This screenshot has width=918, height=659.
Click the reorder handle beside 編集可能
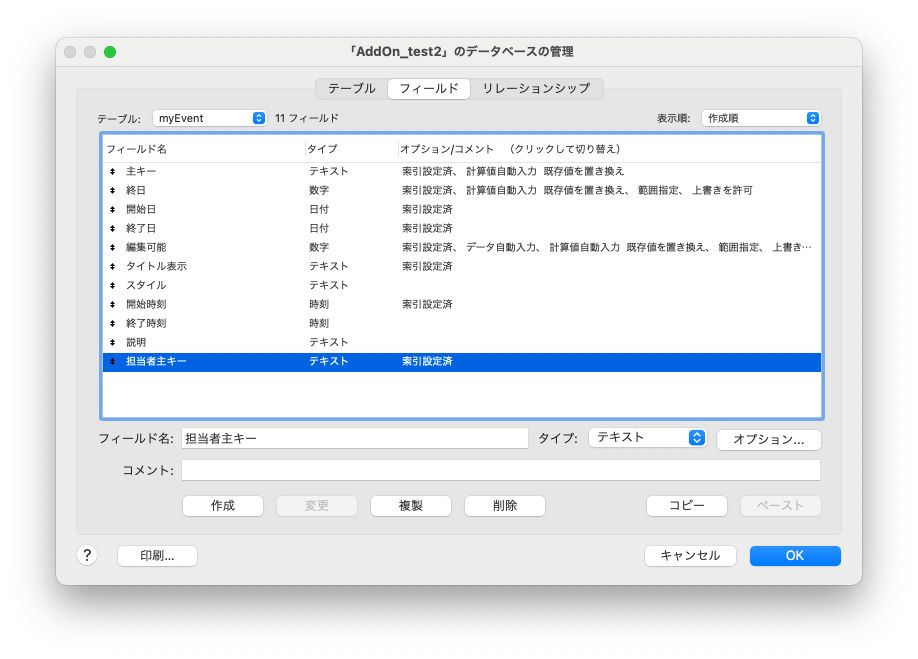112,248
